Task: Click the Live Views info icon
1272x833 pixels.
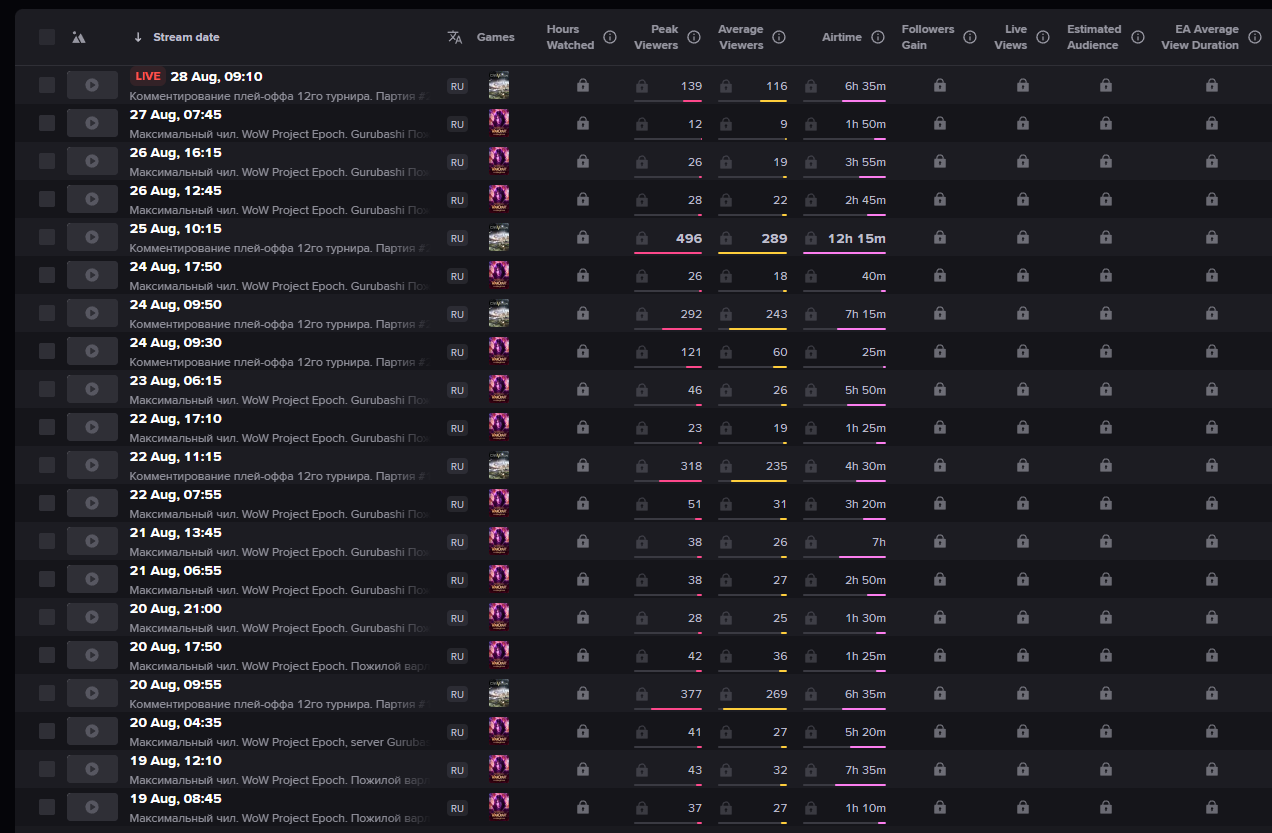Action: [1043, 37]
